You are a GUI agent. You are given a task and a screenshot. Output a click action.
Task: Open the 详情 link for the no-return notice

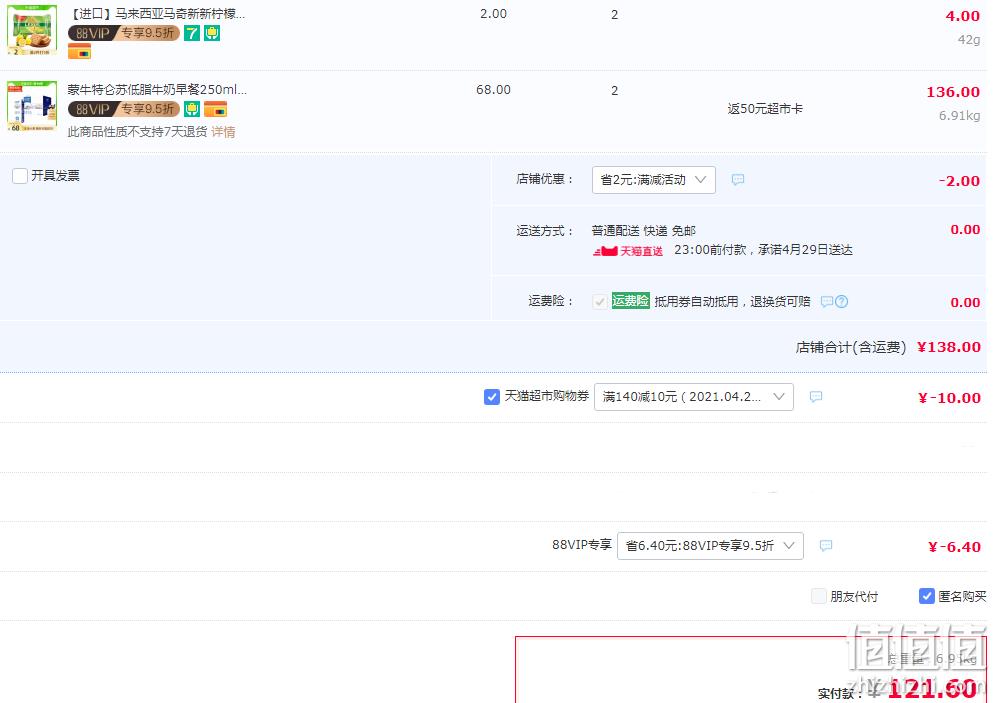pos(223,132)
